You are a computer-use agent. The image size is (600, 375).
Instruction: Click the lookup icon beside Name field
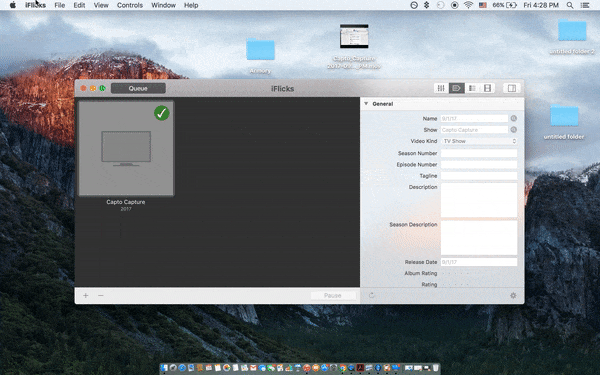click(514, 119)
